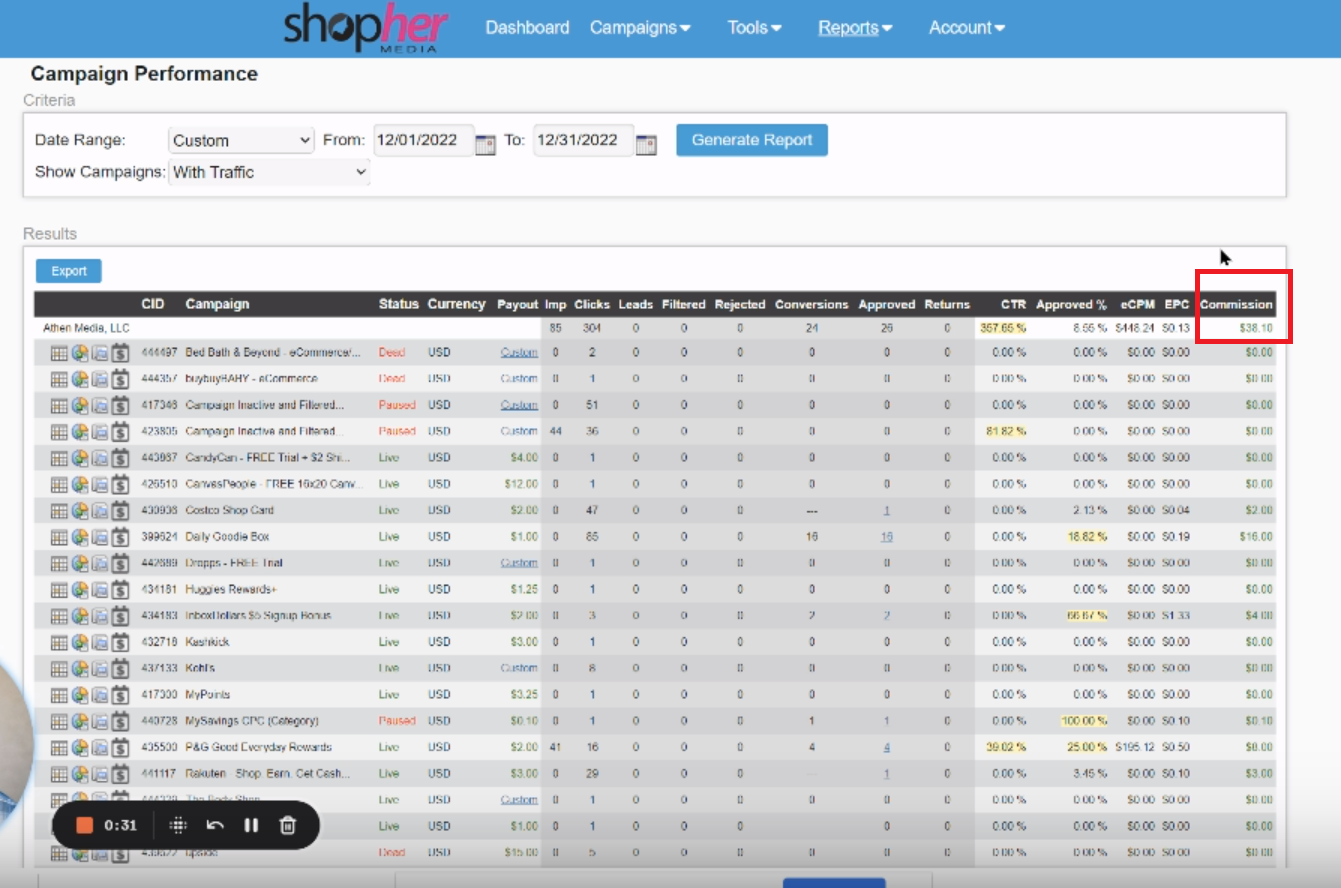
Task: Go to the Dashboard page
Action: pos(527,28)
